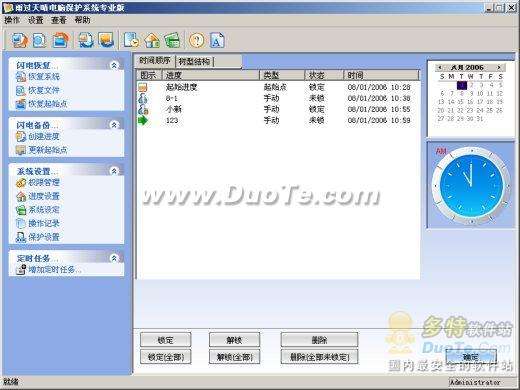Go to next month in calendar
Screen dimensions: 520x390
tap(499, 67)
